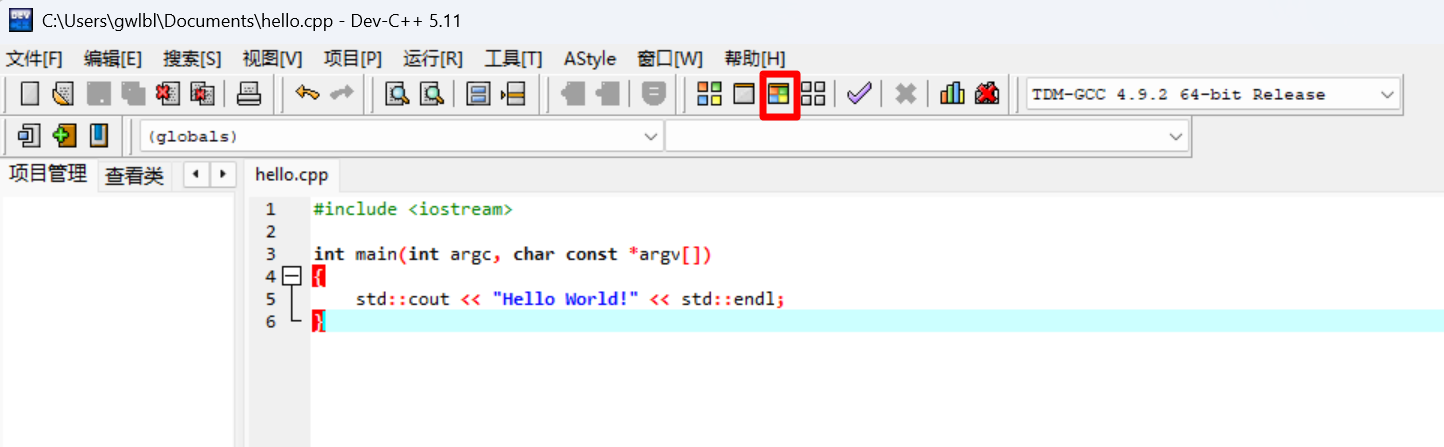
Task: Click the greyed-out shield-shaped icon
Action: [653, 94]
